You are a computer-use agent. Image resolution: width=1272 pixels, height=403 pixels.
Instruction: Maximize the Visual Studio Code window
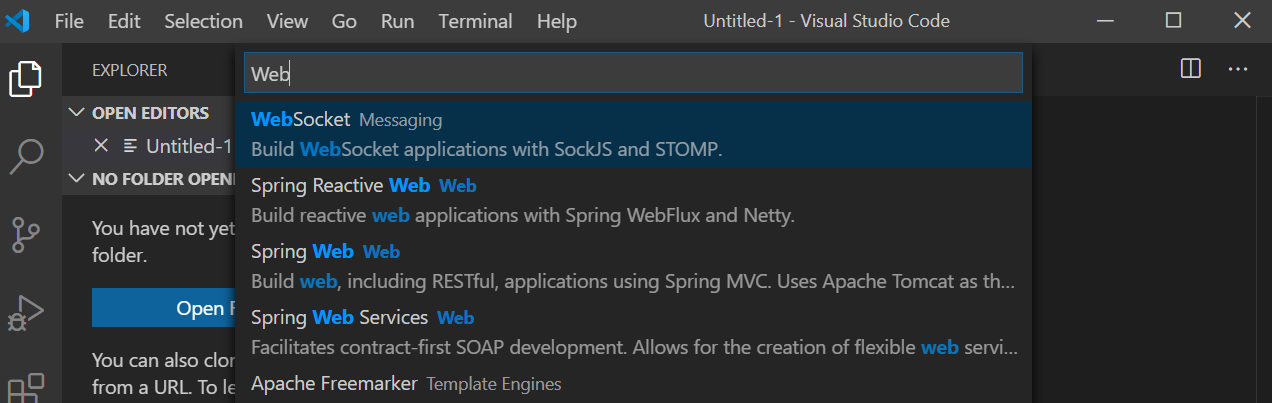pyautogui.click(x=1174, y=20)
